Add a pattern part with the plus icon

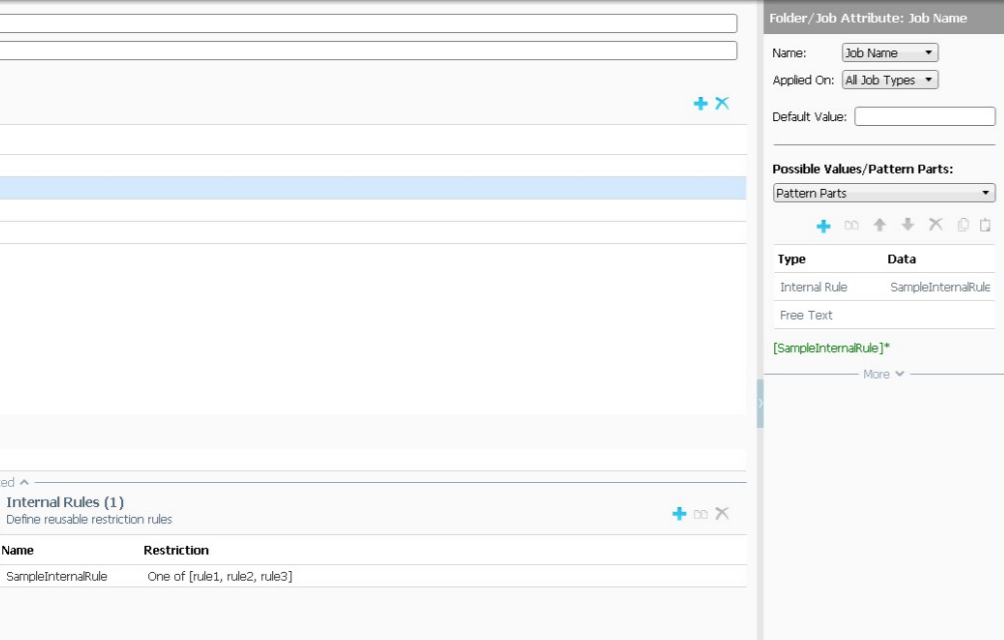tap(823, 226)
